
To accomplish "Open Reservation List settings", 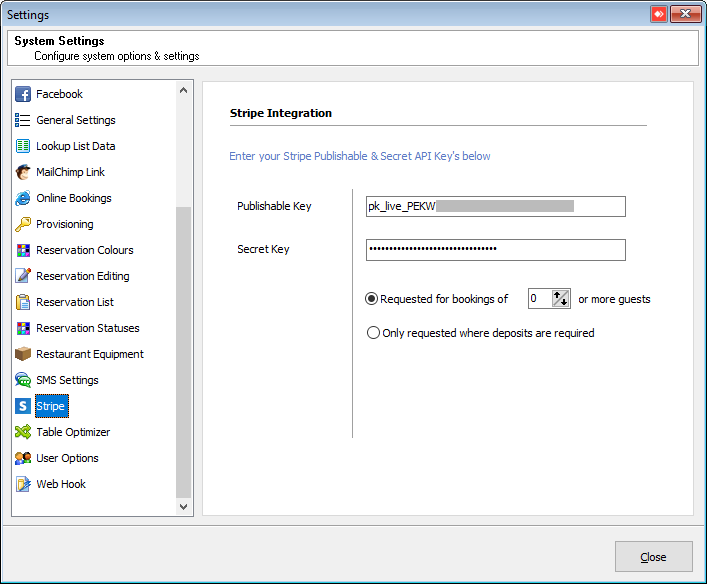I will tap(75, 302).
